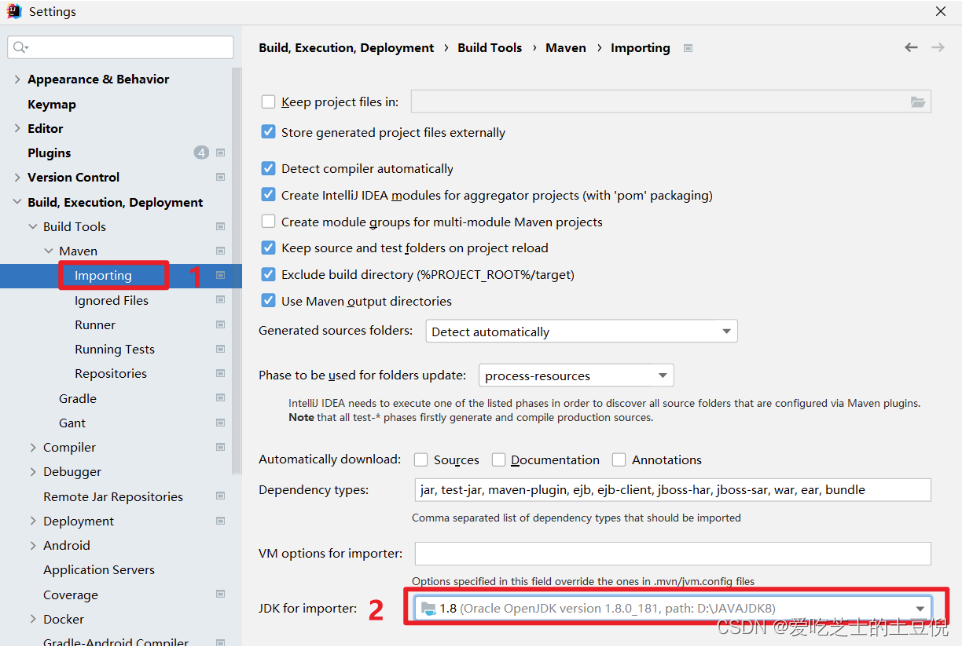Expand the Debugger node
This screenshot has height=646, width=964.
pyautogui.click(x=33, y=471)
